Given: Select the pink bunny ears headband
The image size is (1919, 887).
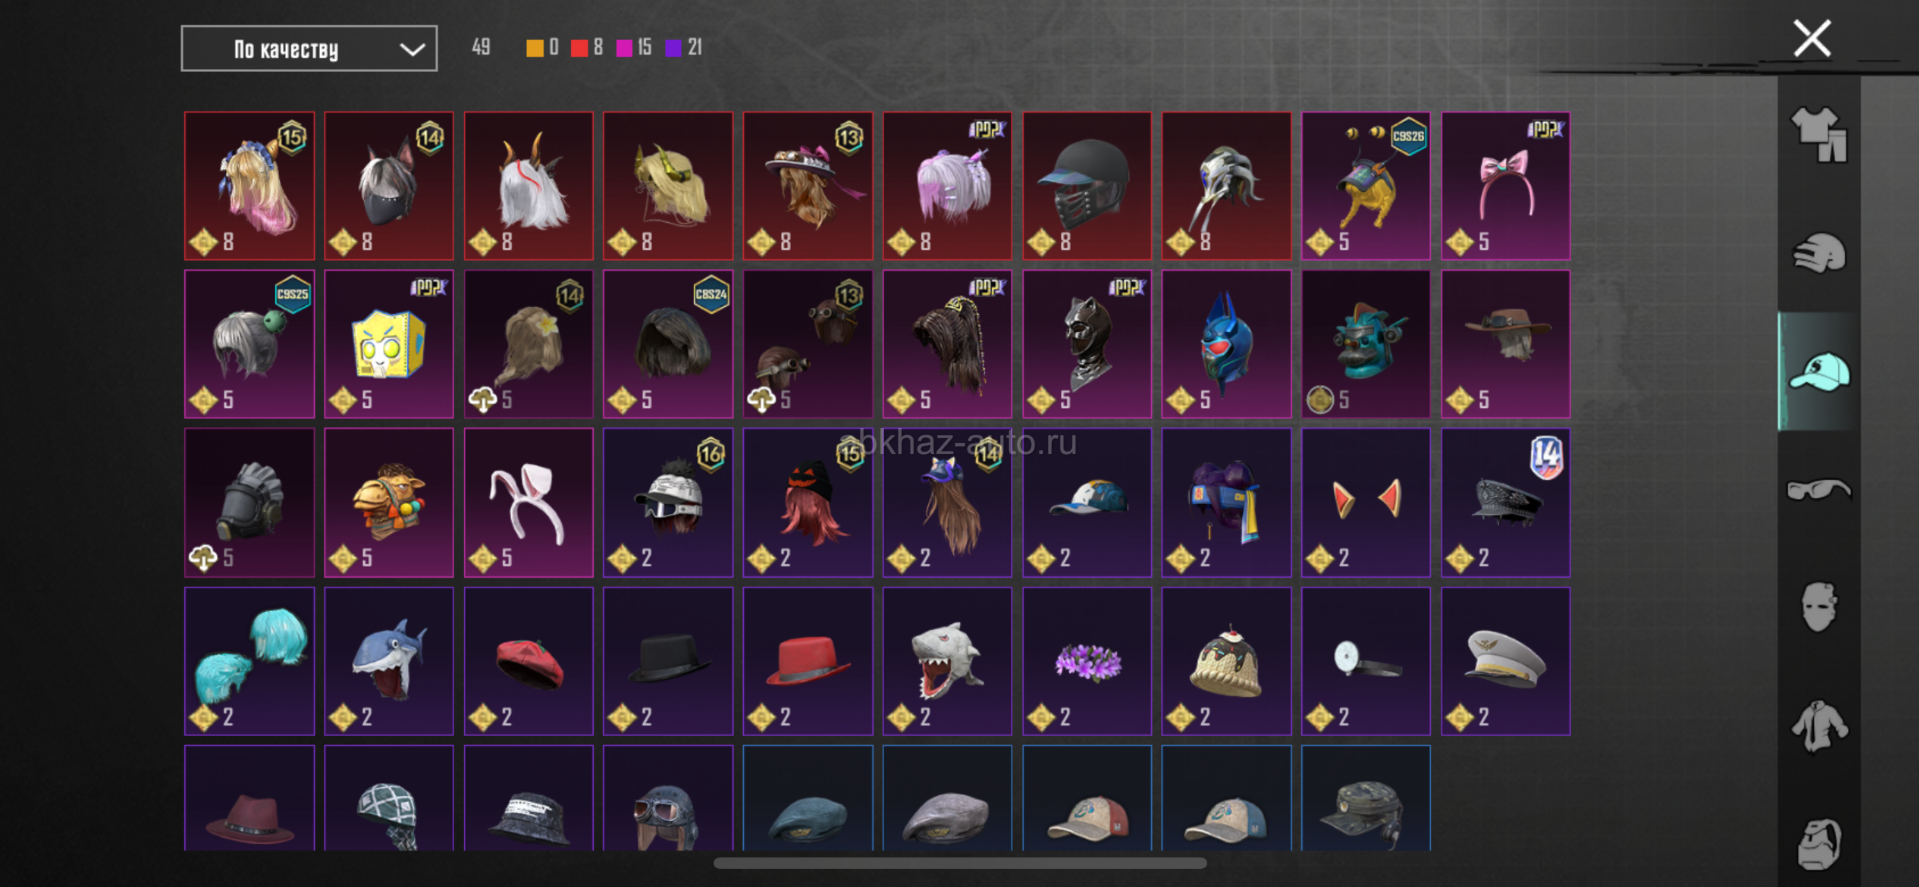Looking at the screenshot, I should 528,503.
